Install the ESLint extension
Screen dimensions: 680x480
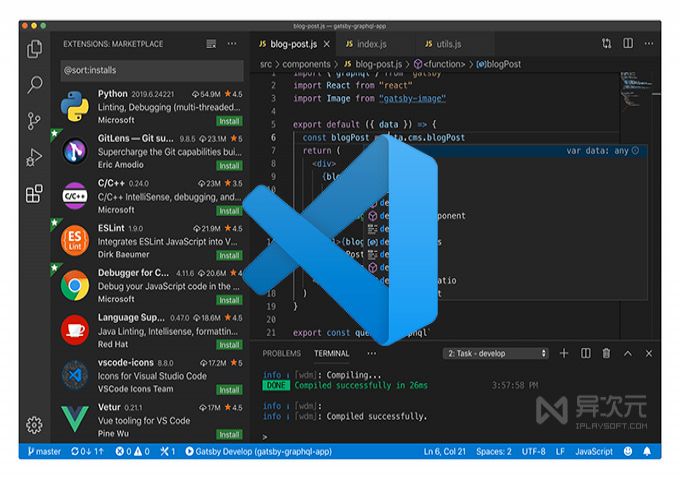coord(229,255)
